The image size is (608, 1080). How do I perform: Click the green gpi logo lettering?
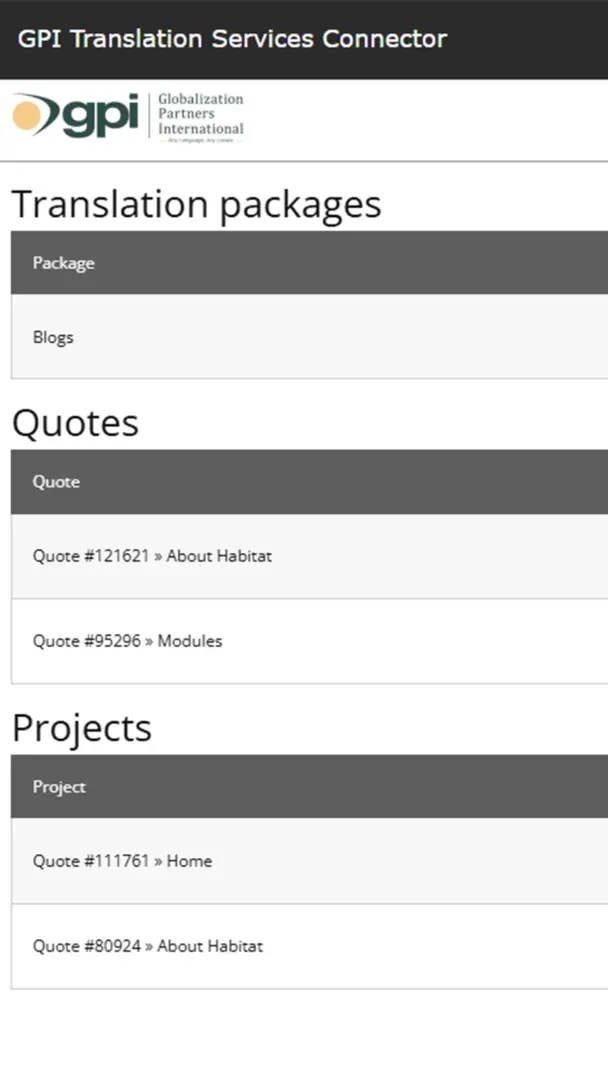click(100, 117)
